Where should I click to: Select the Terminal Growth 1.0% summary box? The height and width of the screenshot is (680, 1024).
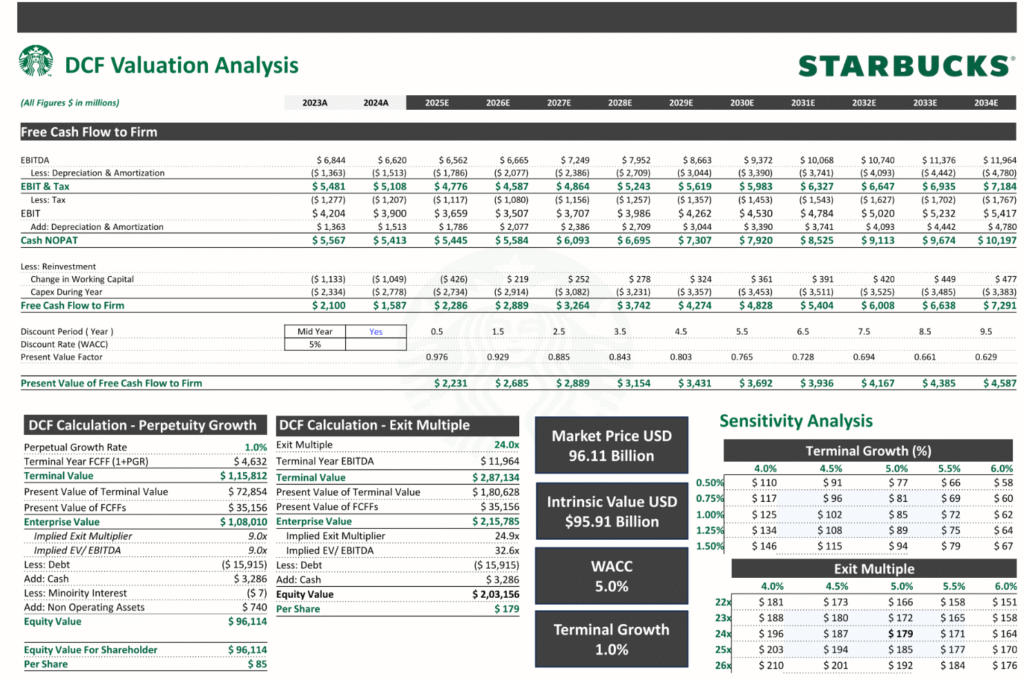pyautogui.click(x=611, y=639)
